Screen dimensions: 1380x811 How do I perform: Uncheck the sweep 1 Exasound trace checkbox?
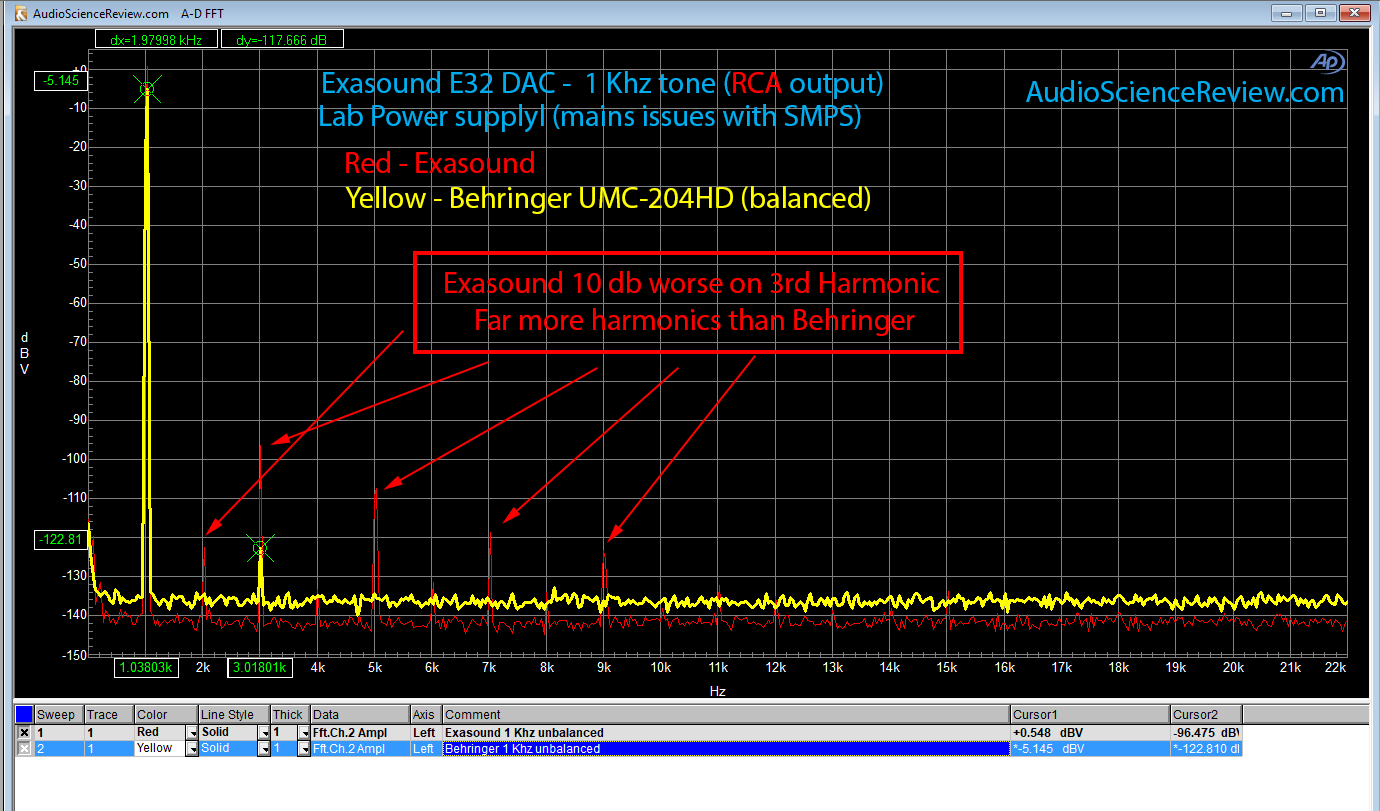pos(24,733)
